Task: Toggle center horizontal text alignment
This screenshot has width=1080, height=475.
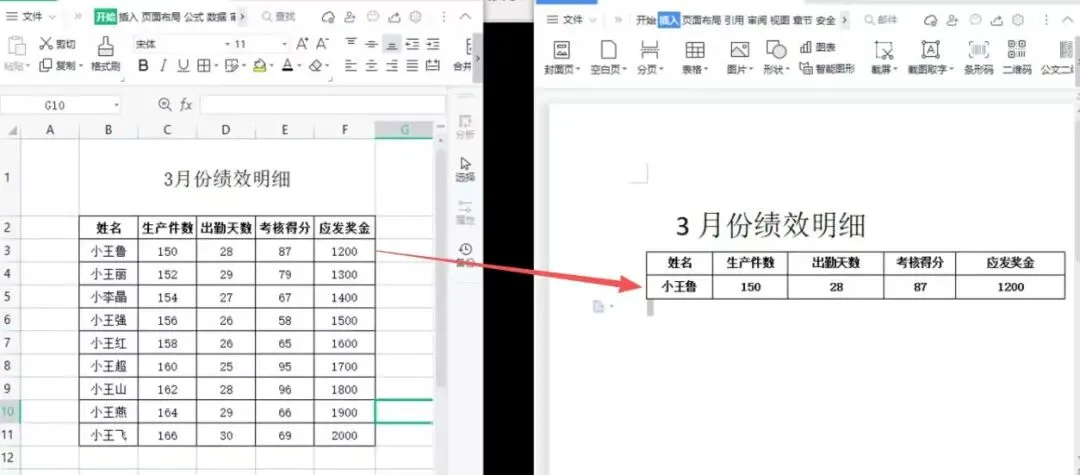Action: tap(371, 66)
